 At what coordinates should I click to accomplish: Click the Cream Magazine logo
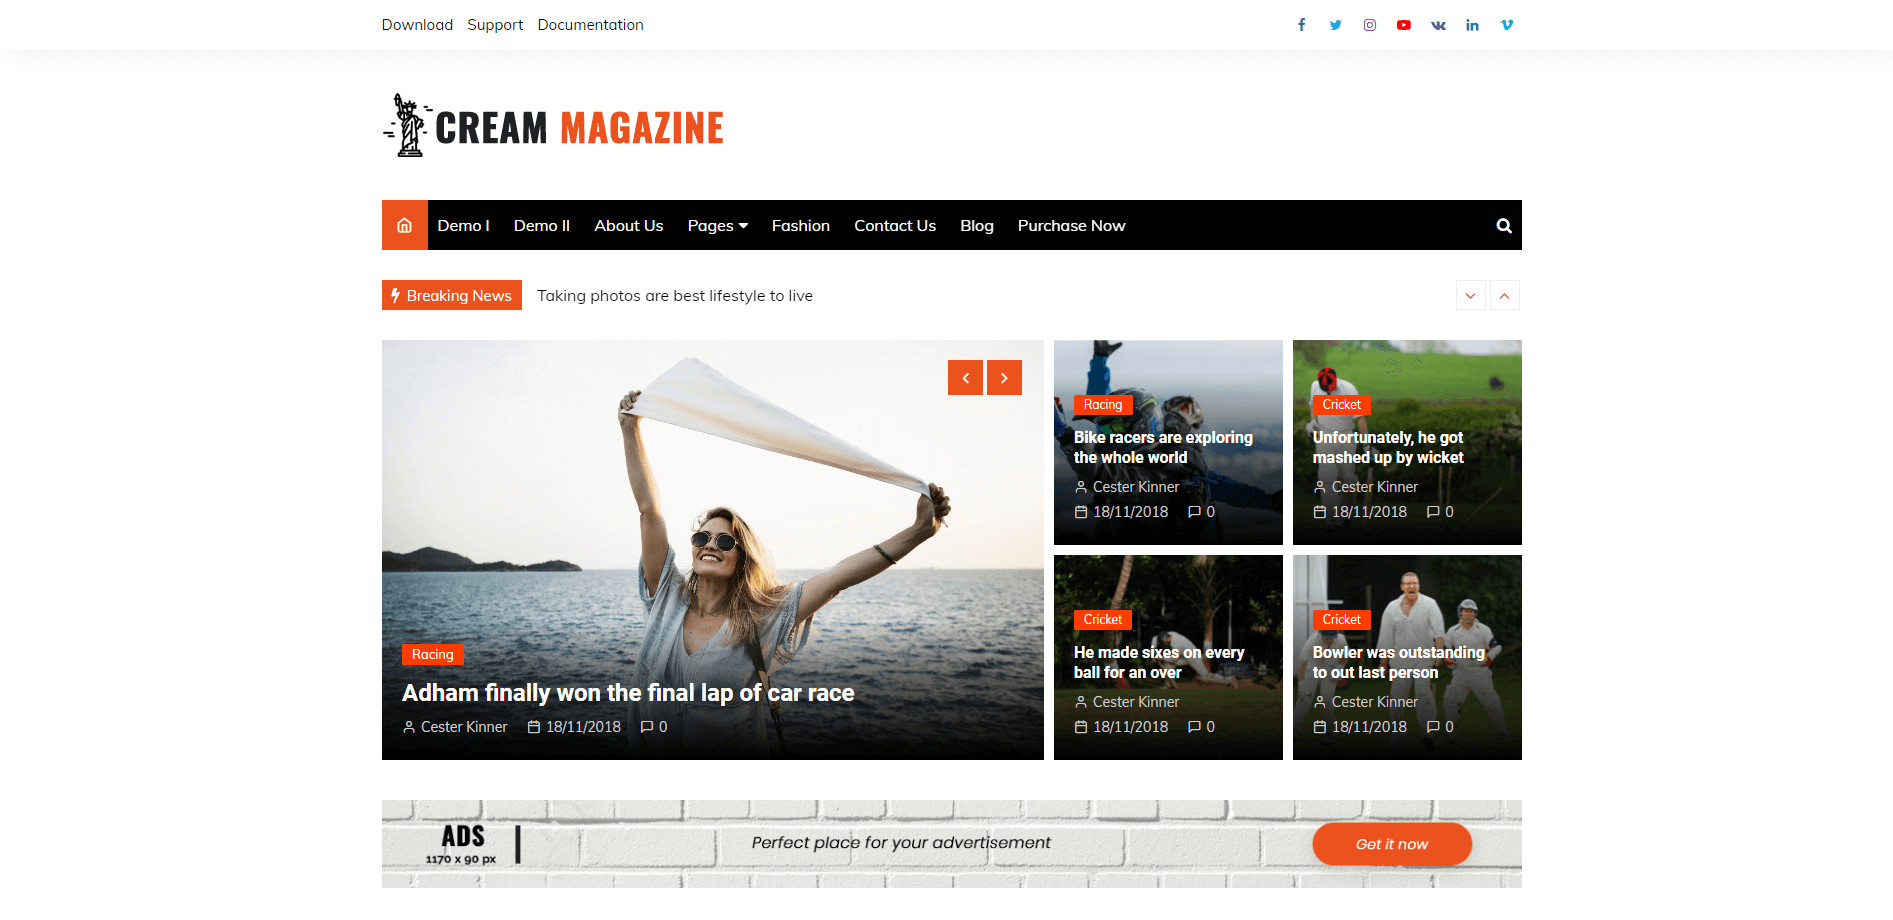[x=553, y=126]
